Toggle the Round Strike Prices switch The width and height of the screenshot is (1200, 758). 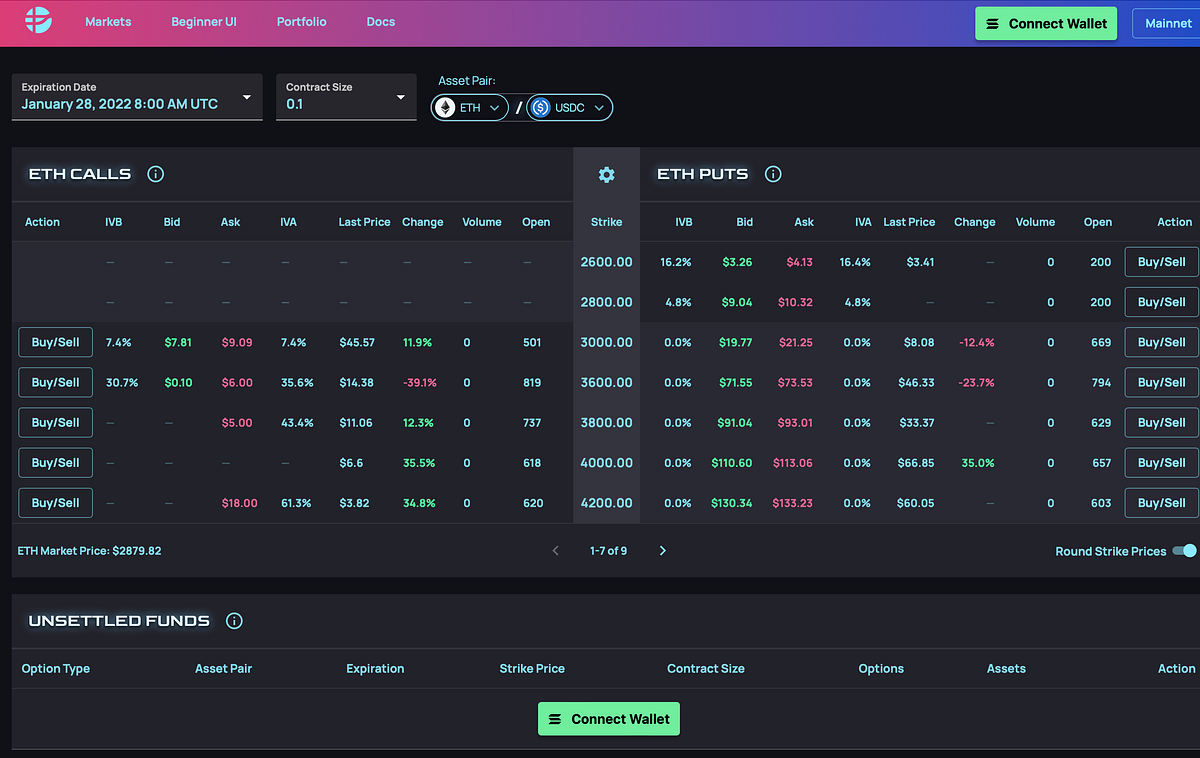(1184, 551)
